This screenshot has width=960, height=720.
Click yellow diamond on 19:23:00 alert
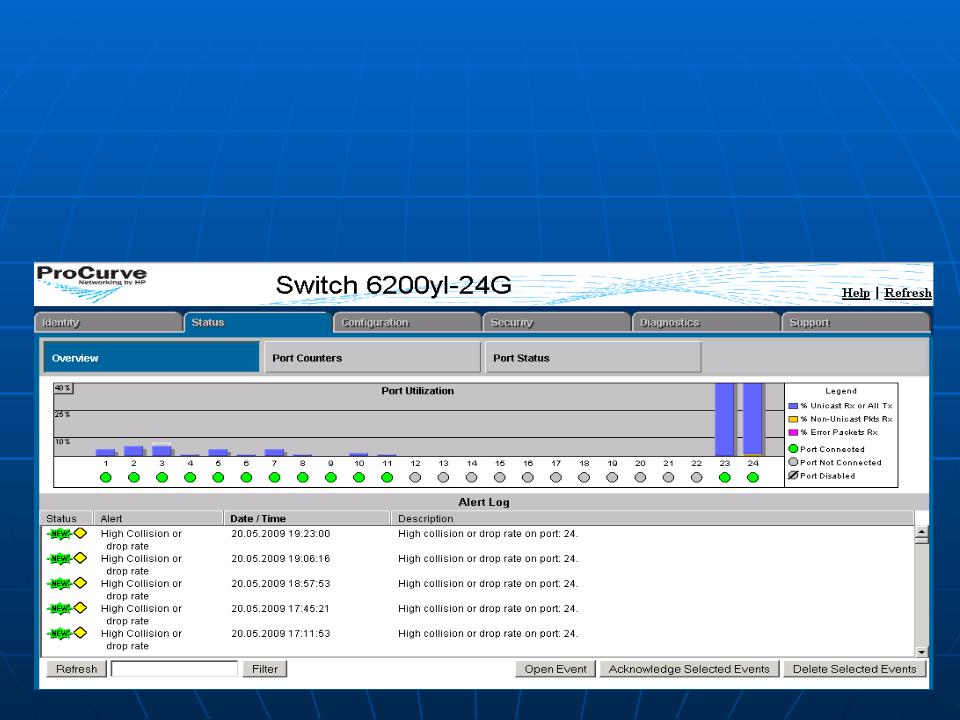point(80,533)
